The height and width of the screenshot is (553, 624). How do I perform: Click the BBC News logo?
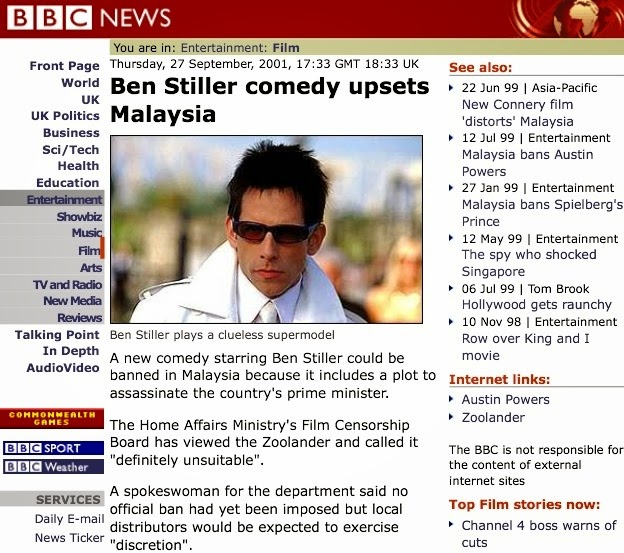point(89,18)
